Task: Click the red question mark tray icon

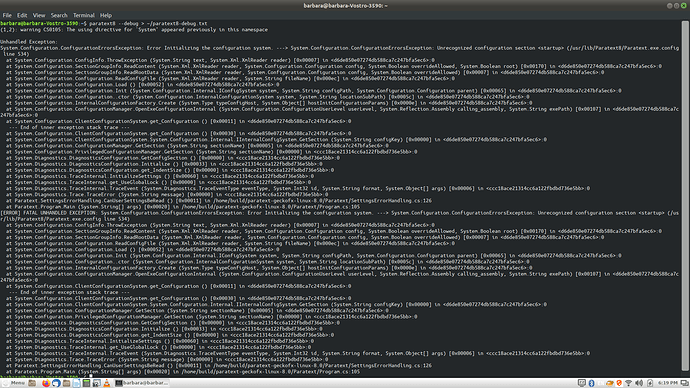Action: (x=619, y=383)
